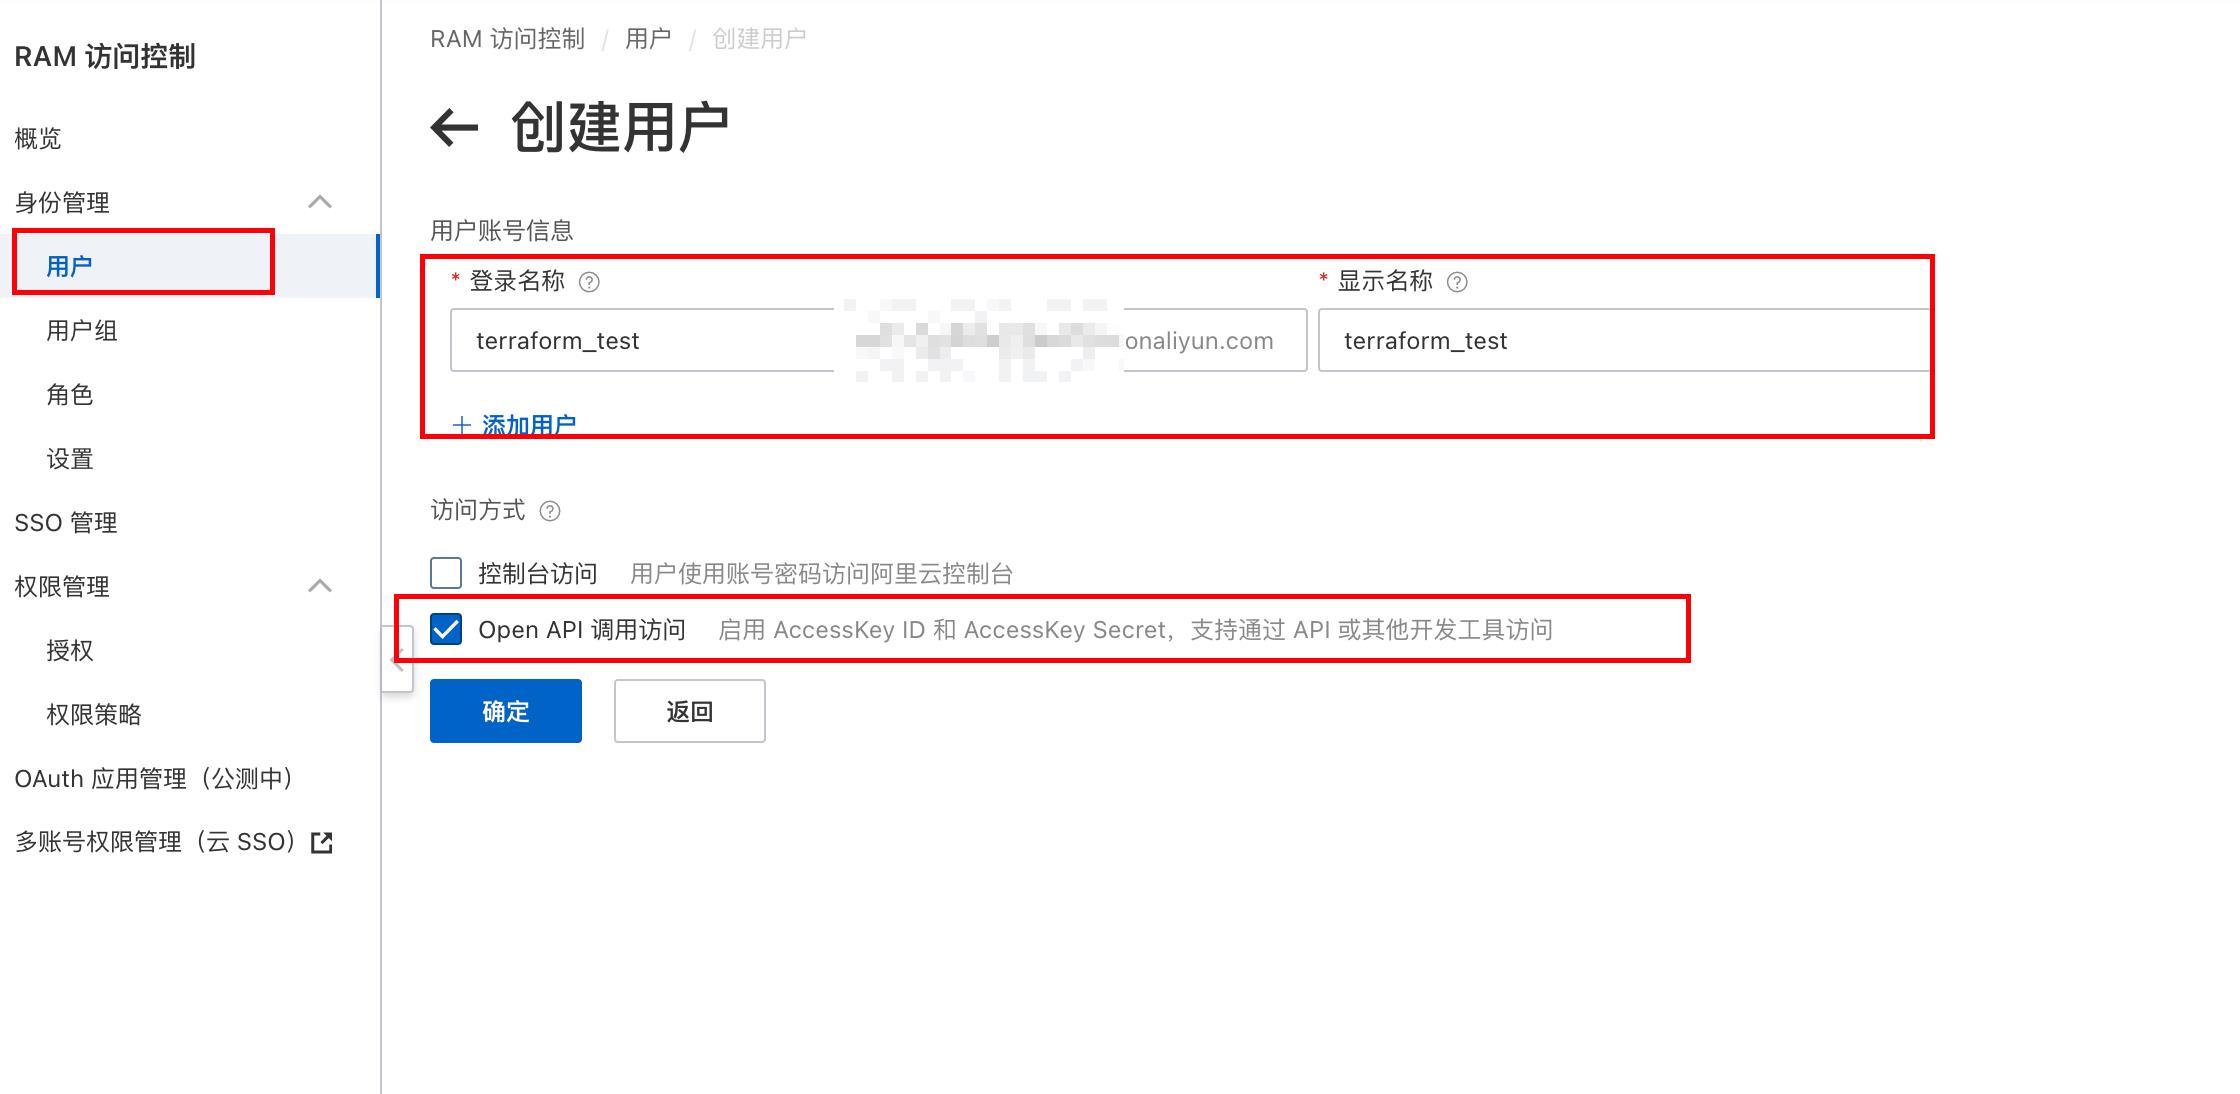
Task: Open OAuth 应用管理 in the sidebar
Action: [x=154, y=778]
